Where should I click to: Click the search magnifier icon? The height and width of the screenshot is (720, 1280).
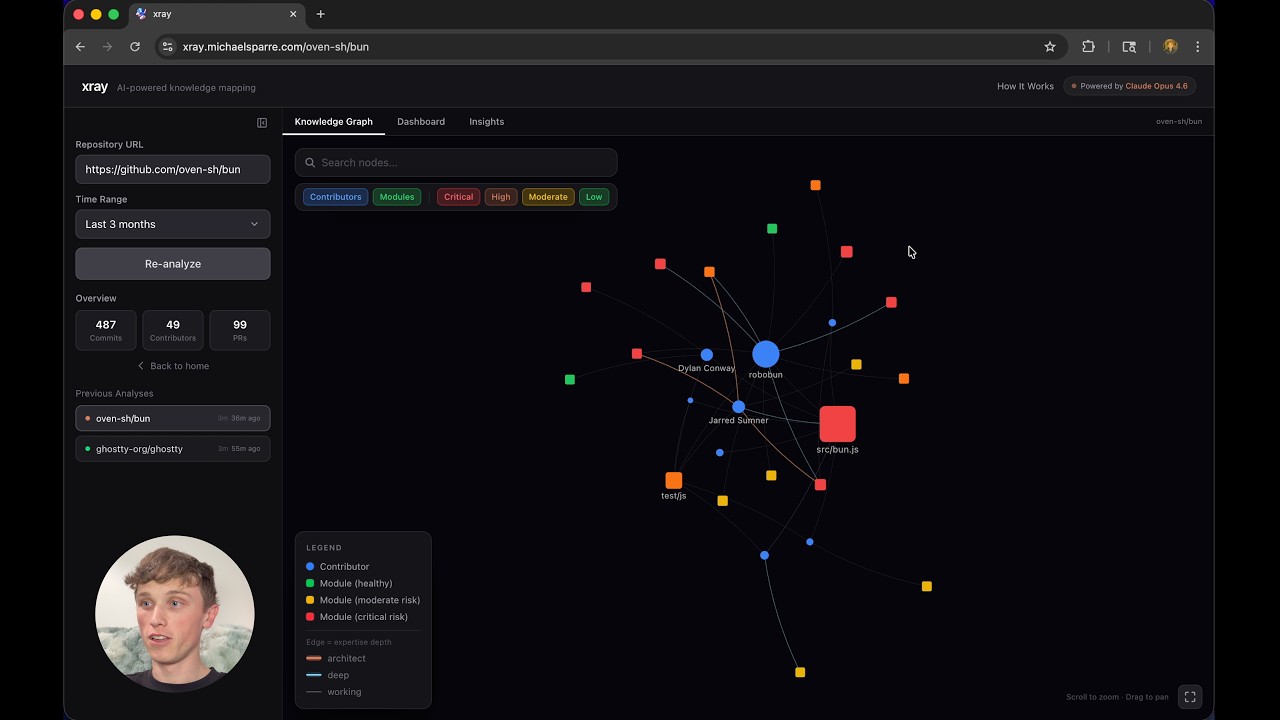pos(310,162)
